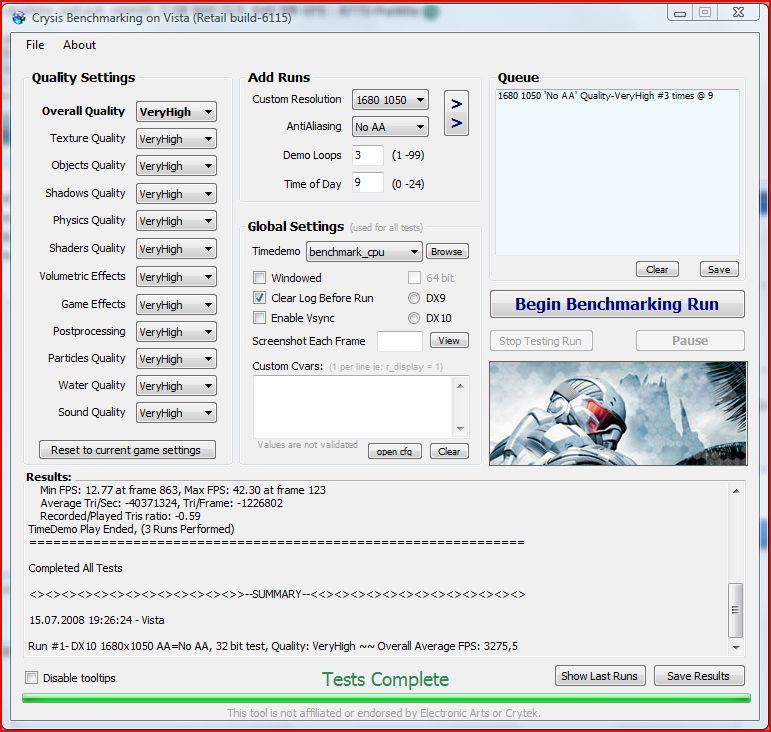Viewport: 771px width, 732px height.
Task: Check Disable tooltips
Action: point(31,678)
